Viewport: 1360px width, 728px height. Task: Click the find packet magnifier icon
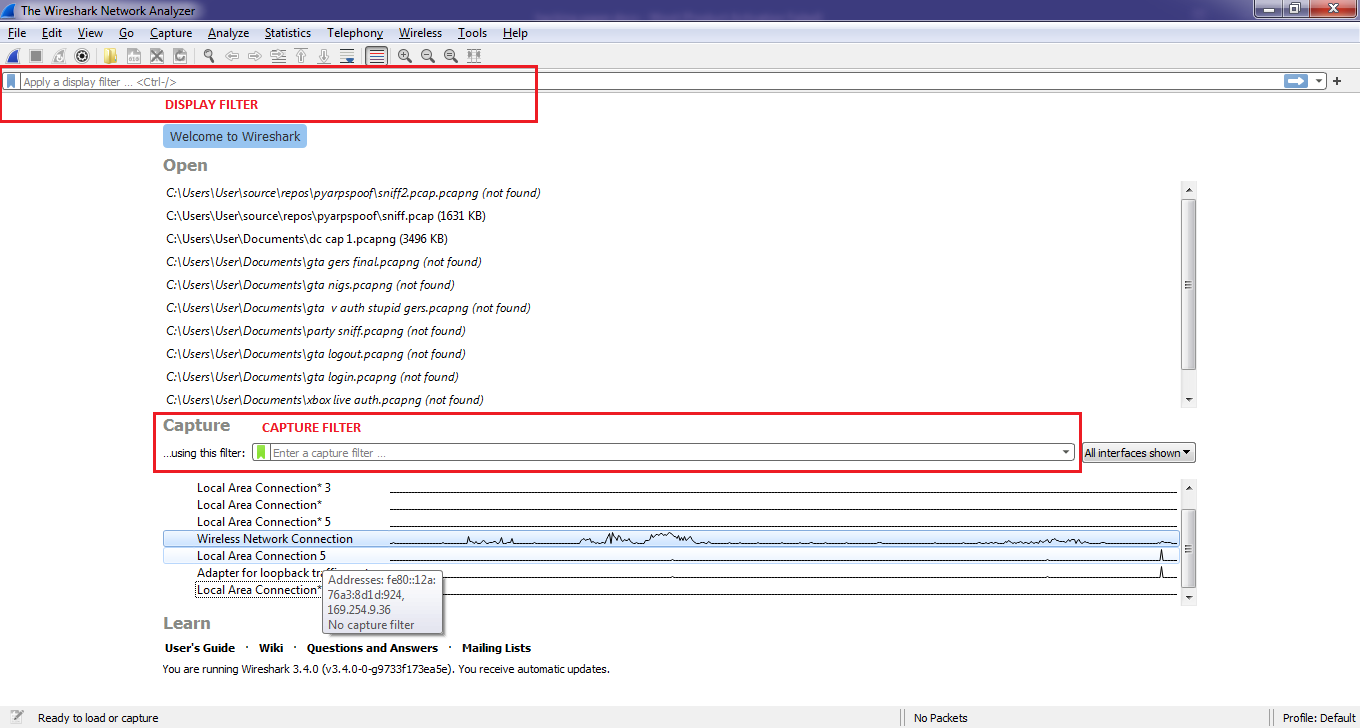tap(208, 56)
